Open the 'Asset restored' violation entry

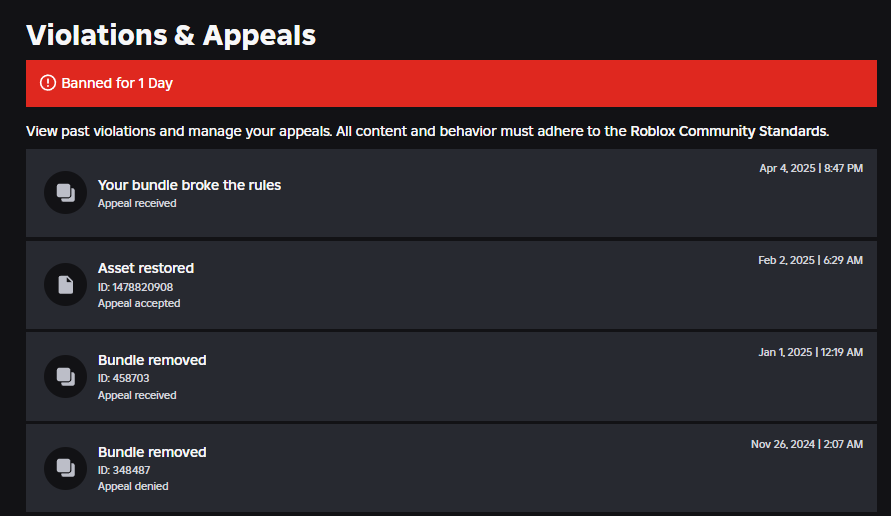(x=451, y=285)
